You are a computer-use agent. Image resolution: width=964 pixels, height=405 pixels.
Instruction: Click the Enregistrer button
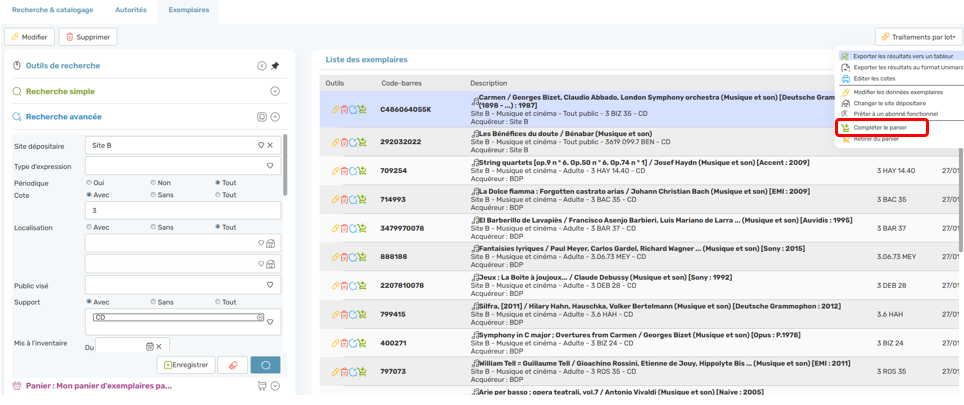click(186, 365)
